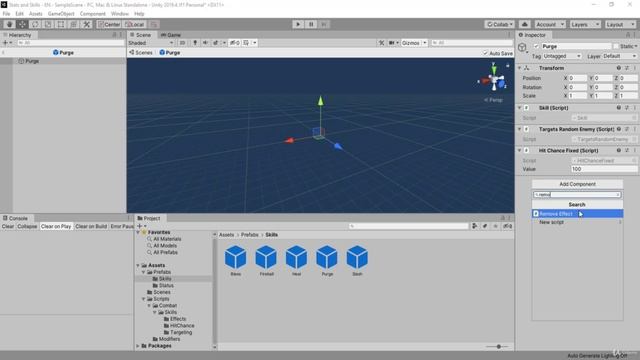Screen dimensions: 640x360
Task: Click the Hierarchy lock icon
Action: click(114, 35)
